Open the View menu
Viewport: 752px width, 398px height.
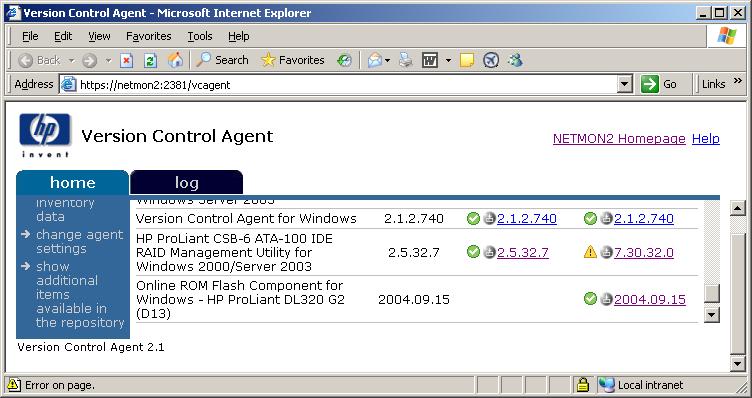click(x=99, y=36)
